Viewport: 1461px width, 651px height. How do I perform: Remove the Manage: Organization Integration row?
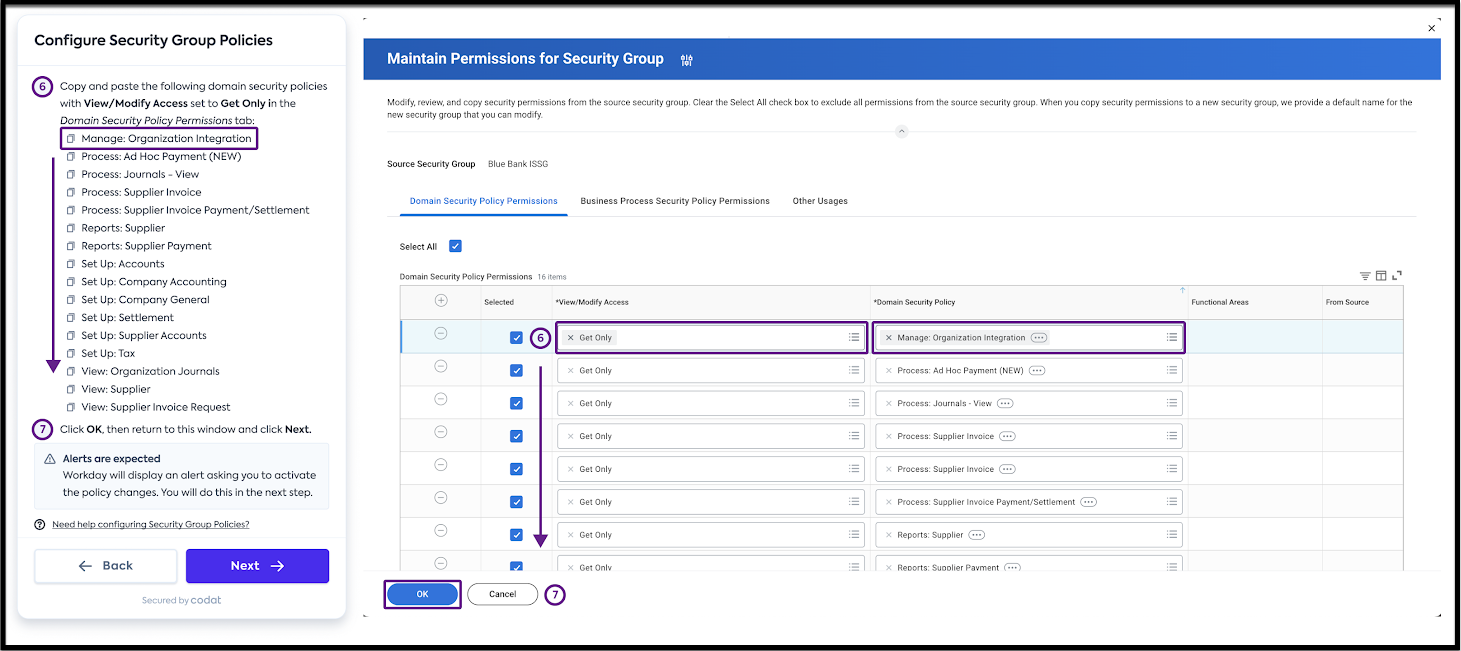click(x=441, y=334)
